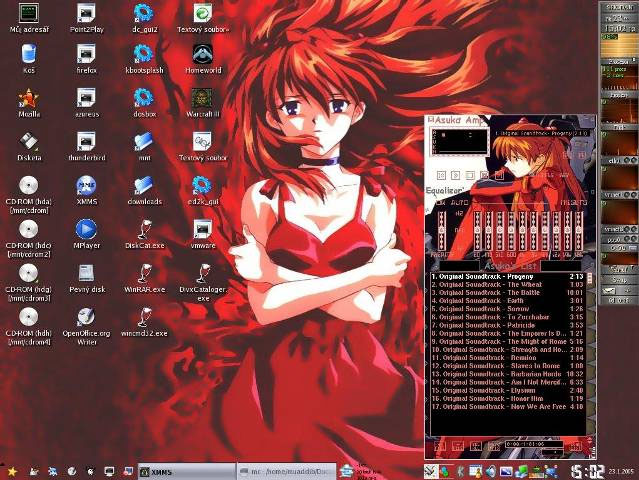Switch to the mc terminal taskbar entry

[x=287, y=472]
